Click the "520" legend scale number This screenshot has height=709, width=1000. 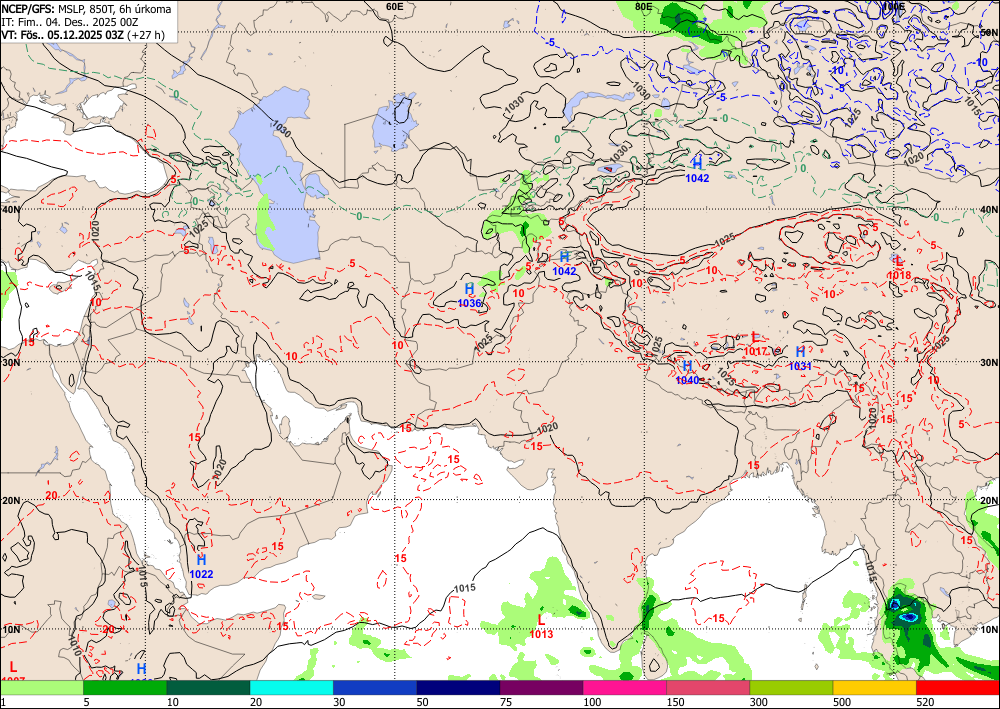925,702
